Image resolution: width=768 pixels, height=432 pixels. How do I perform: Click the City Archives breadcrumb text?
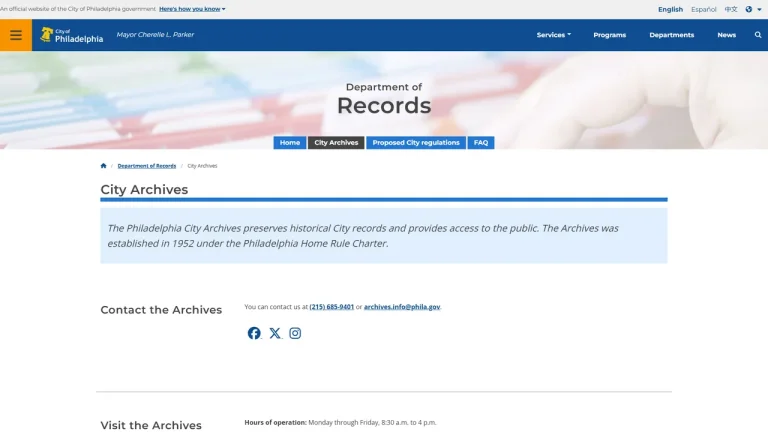pyautogui.click(x=202, y=166)
